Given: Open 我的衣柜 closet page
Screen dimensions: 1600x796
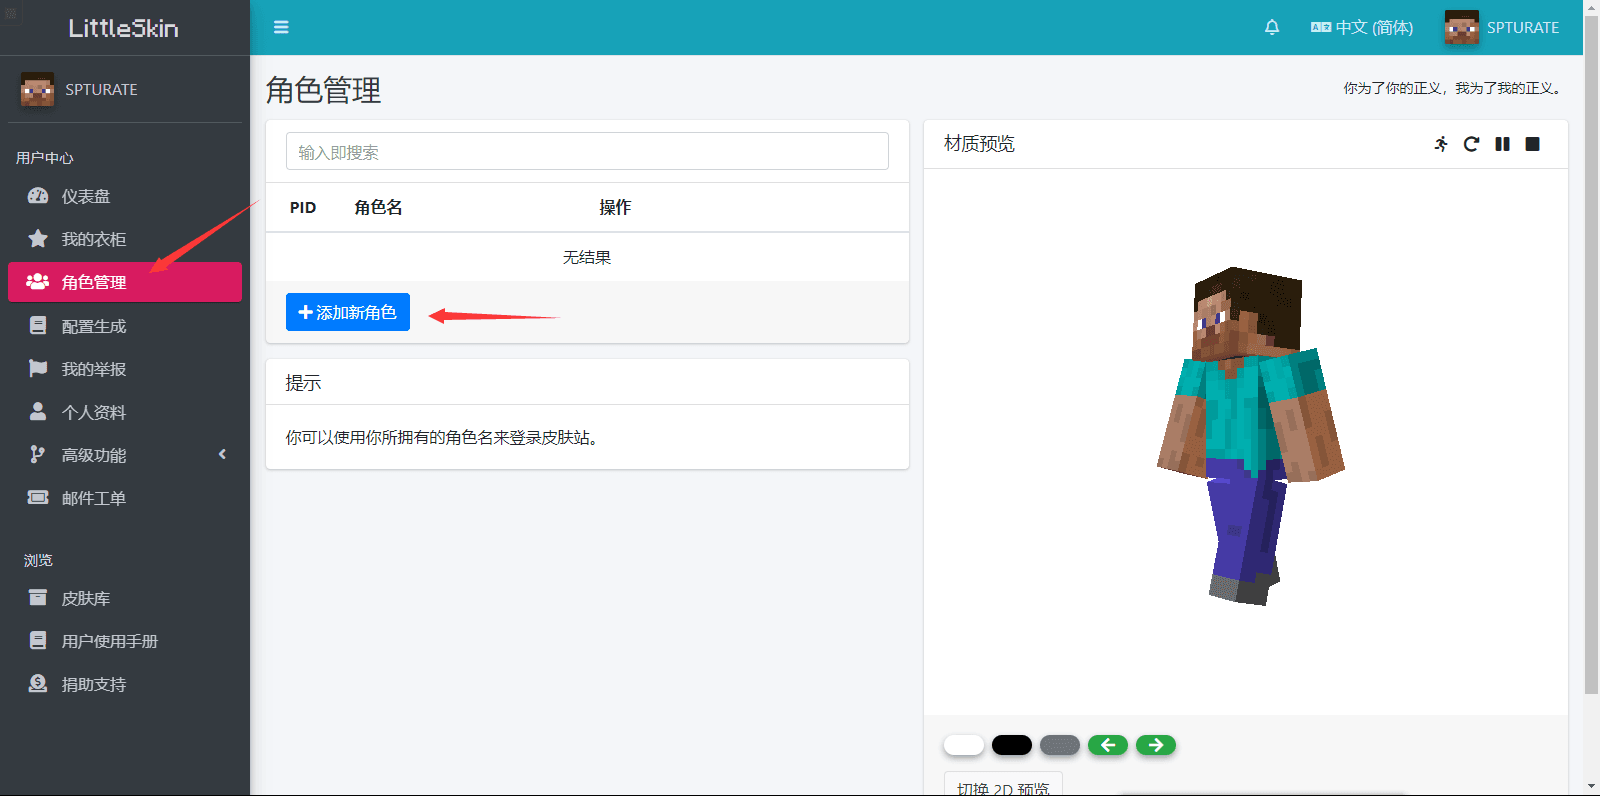Looking at the screenshot, I should (x=94, y=239).
